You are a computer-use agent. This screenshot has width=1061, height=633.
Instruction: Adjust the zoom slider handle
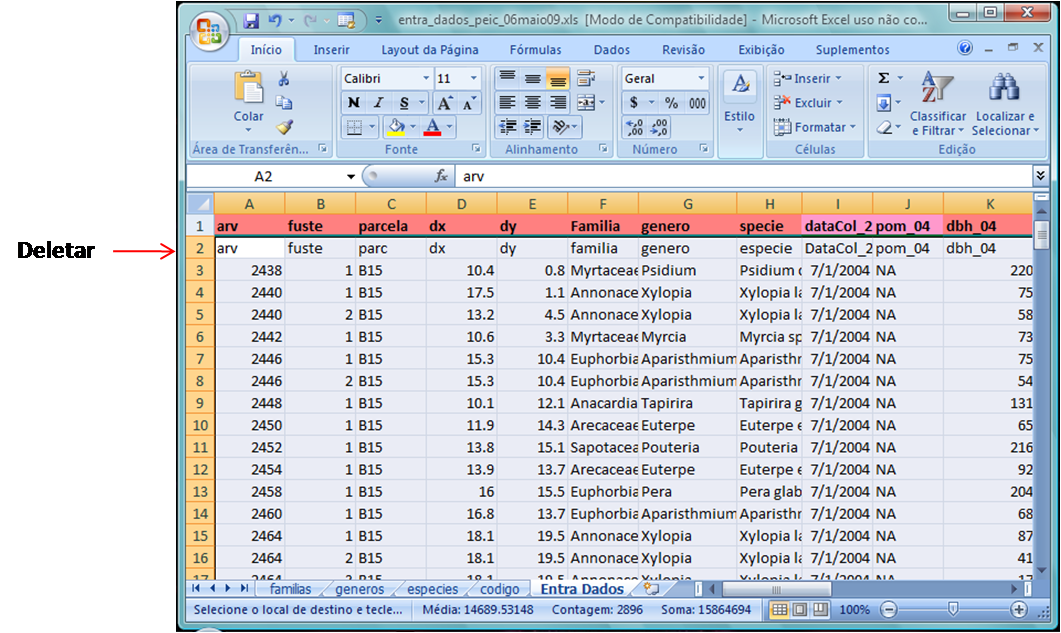(x=953, y=609)
